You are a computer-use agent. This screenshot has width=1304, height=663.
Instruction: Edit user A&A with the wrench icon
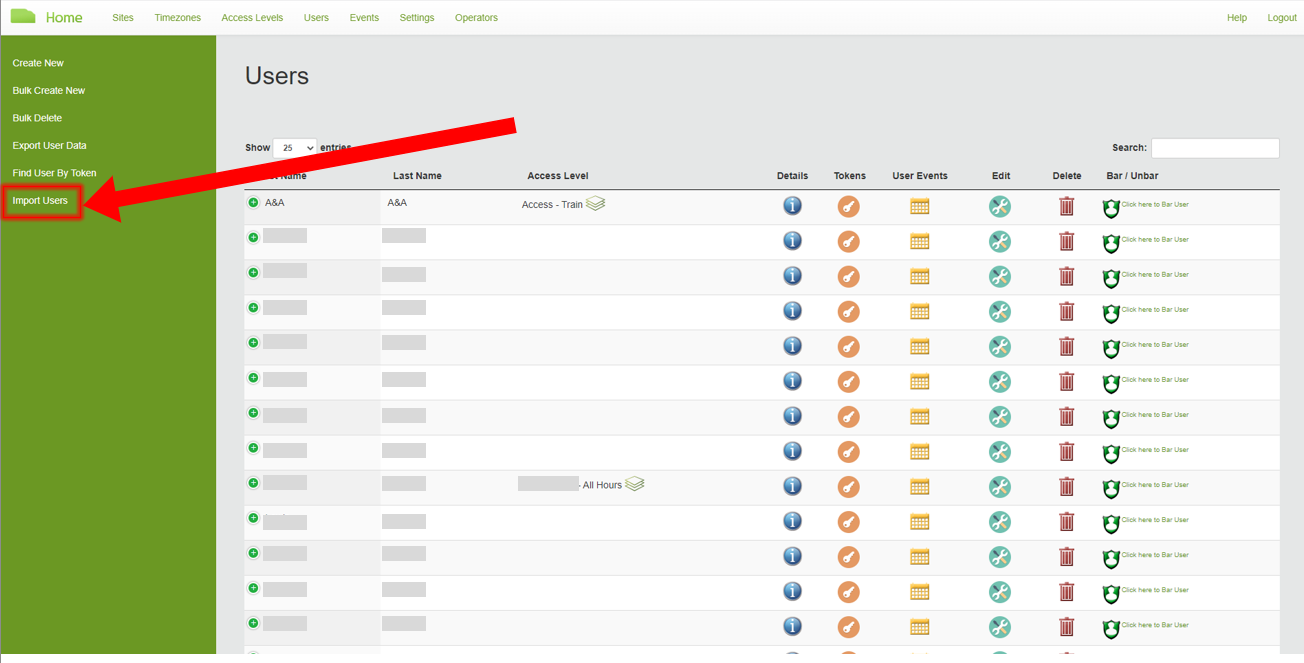click(x=999, y=206)
